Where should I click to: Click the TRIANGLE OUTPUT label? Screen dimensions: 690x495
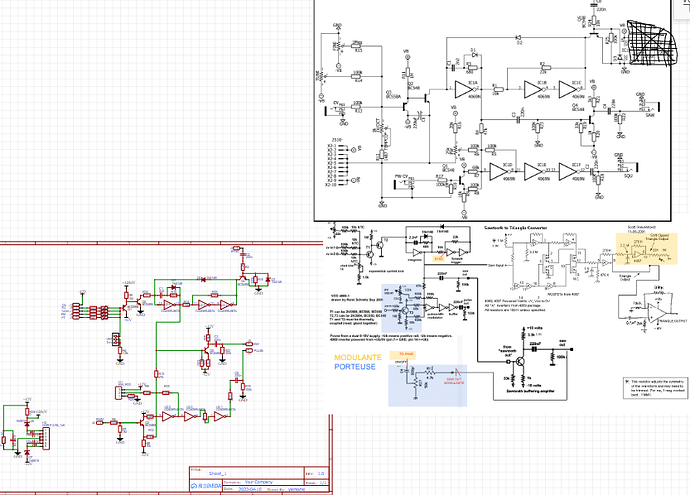click(x=672, y=321)
